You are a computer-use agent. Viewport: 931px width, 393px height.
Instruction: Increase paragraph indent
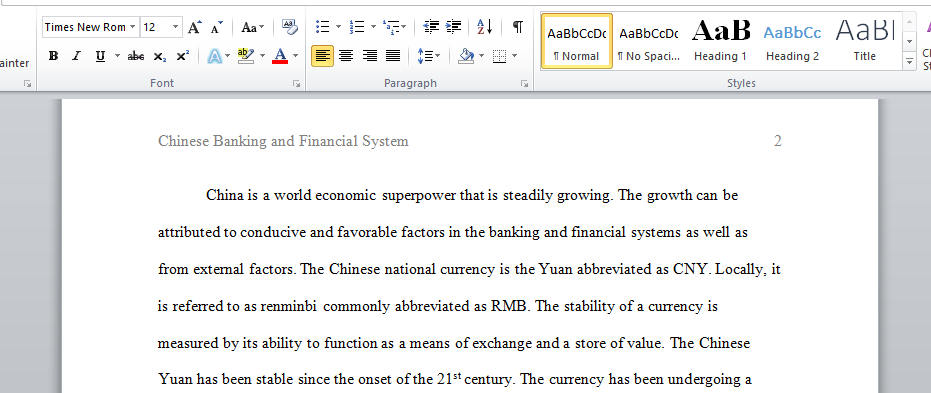(x=453, y=27)
